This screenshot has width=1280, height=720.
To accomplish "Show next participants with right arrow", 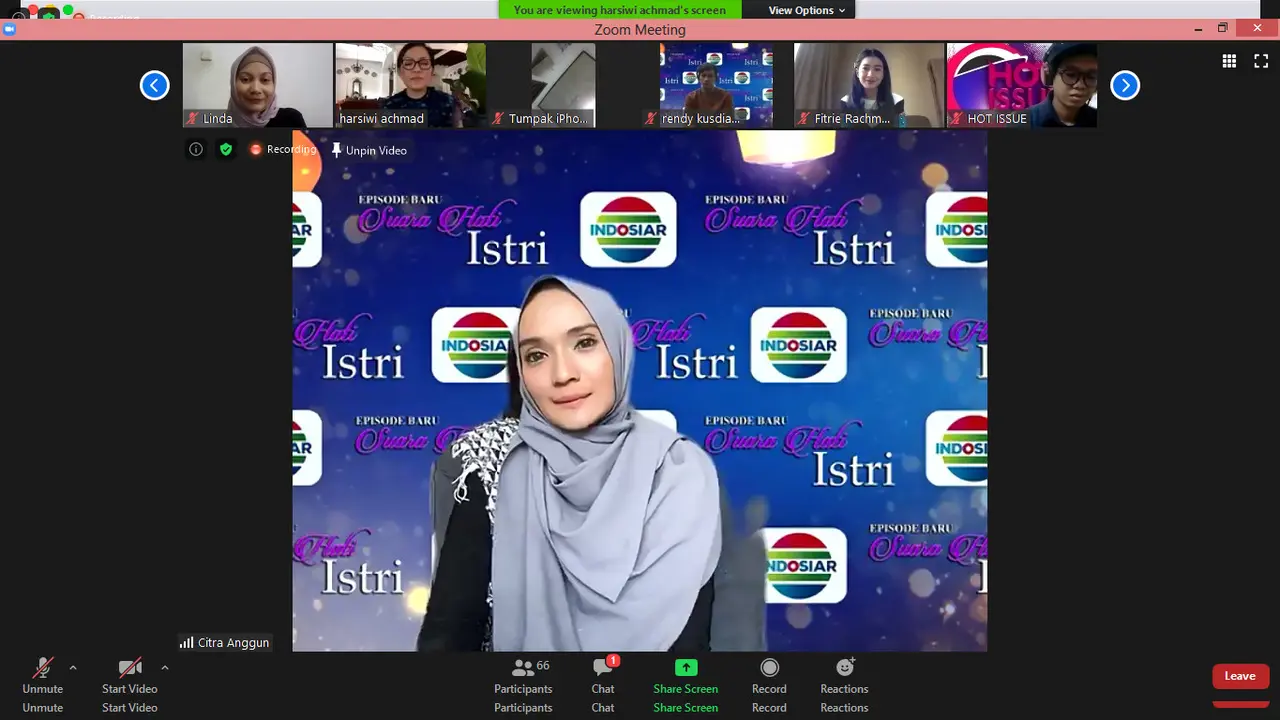I will [1125, 85].
